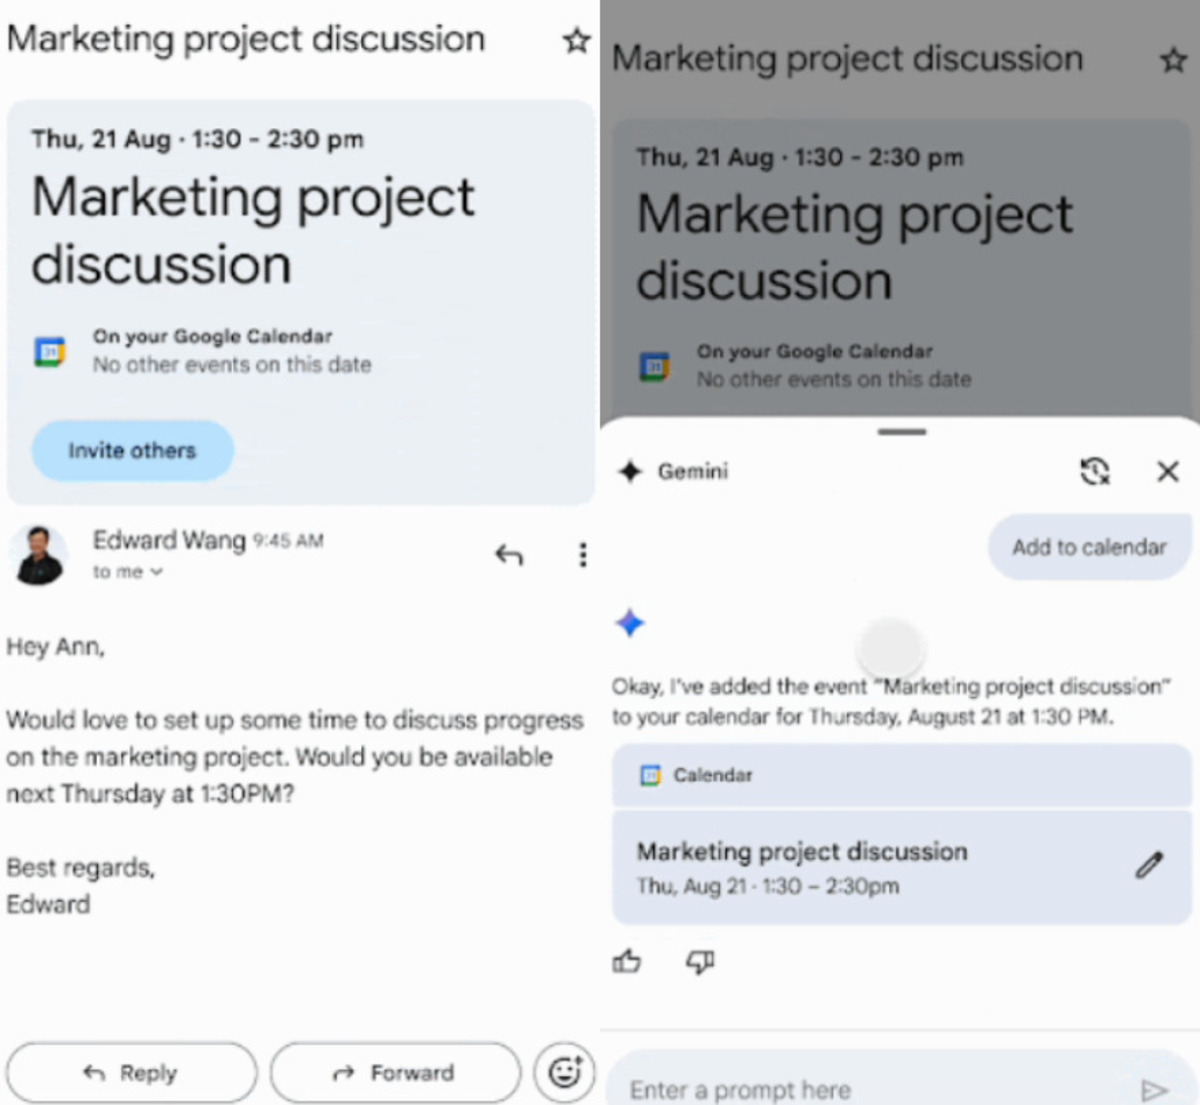Click the Gemini sparkle icon in the panel header

pos(630,471)
